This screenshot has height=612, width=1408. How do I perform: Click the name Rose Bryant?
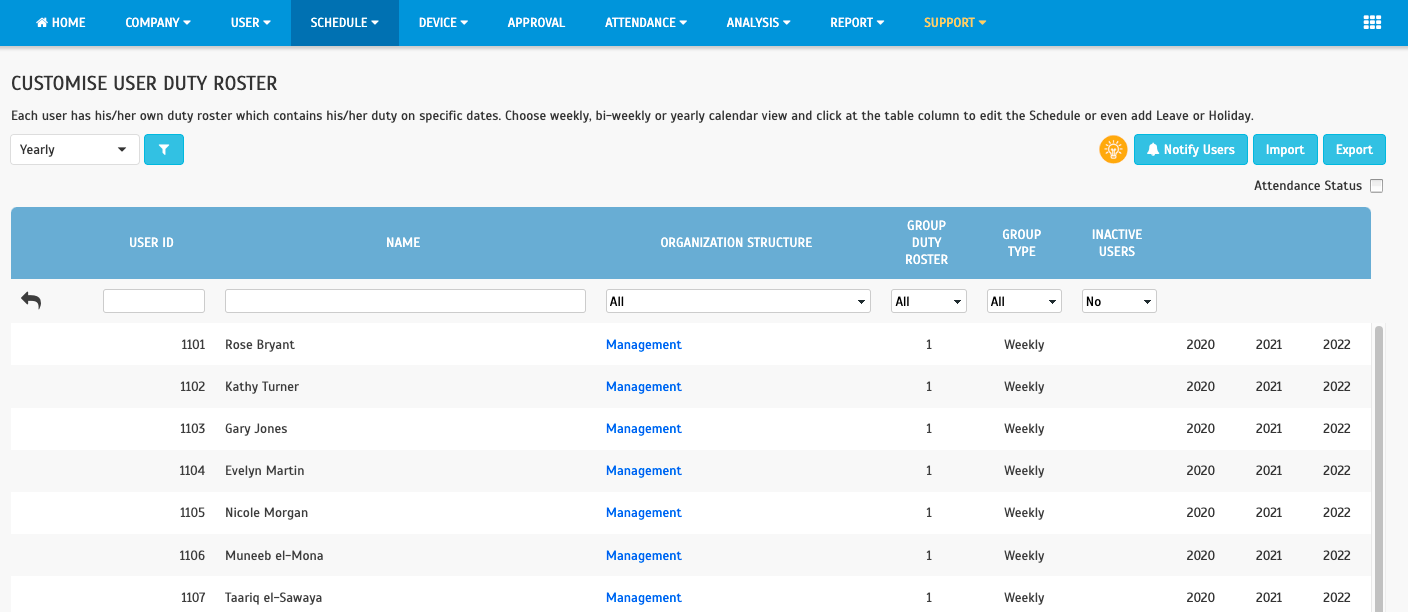pyautogui.click(x=260, y=344)
